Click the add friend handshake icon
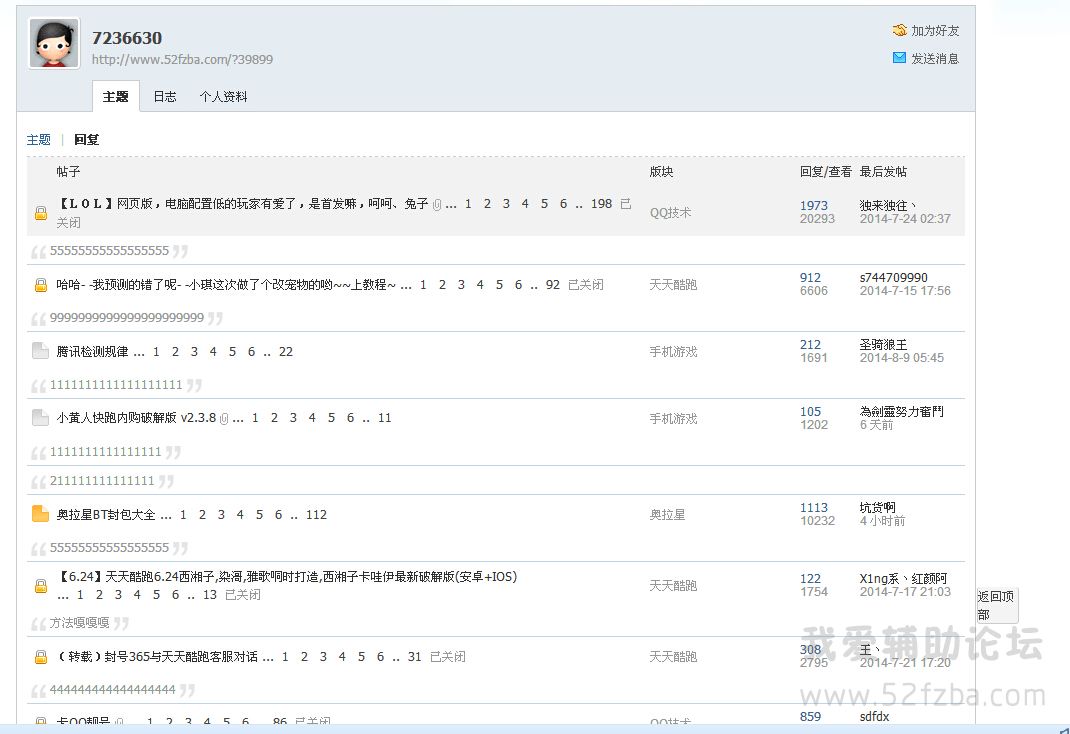 [x=899, y=31]
